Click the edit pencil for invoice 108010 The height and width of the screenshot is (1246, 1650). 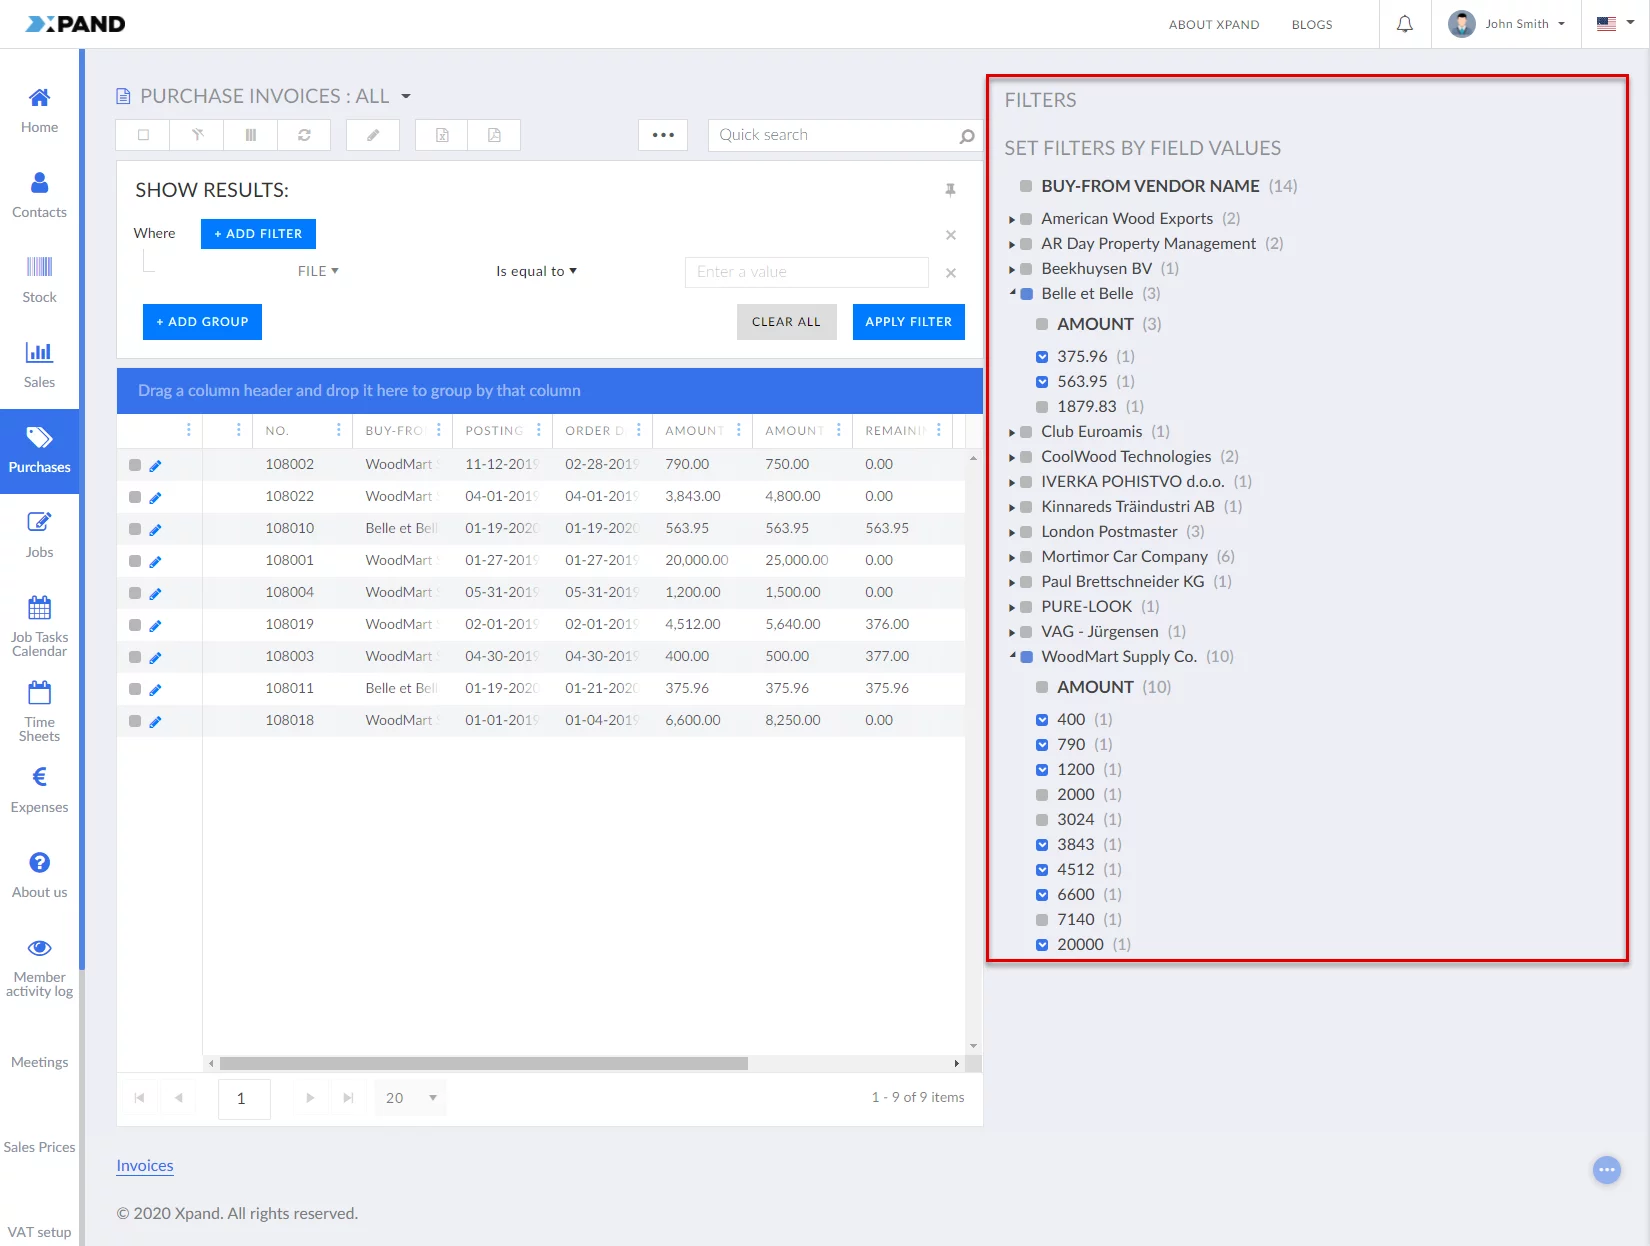155,529
